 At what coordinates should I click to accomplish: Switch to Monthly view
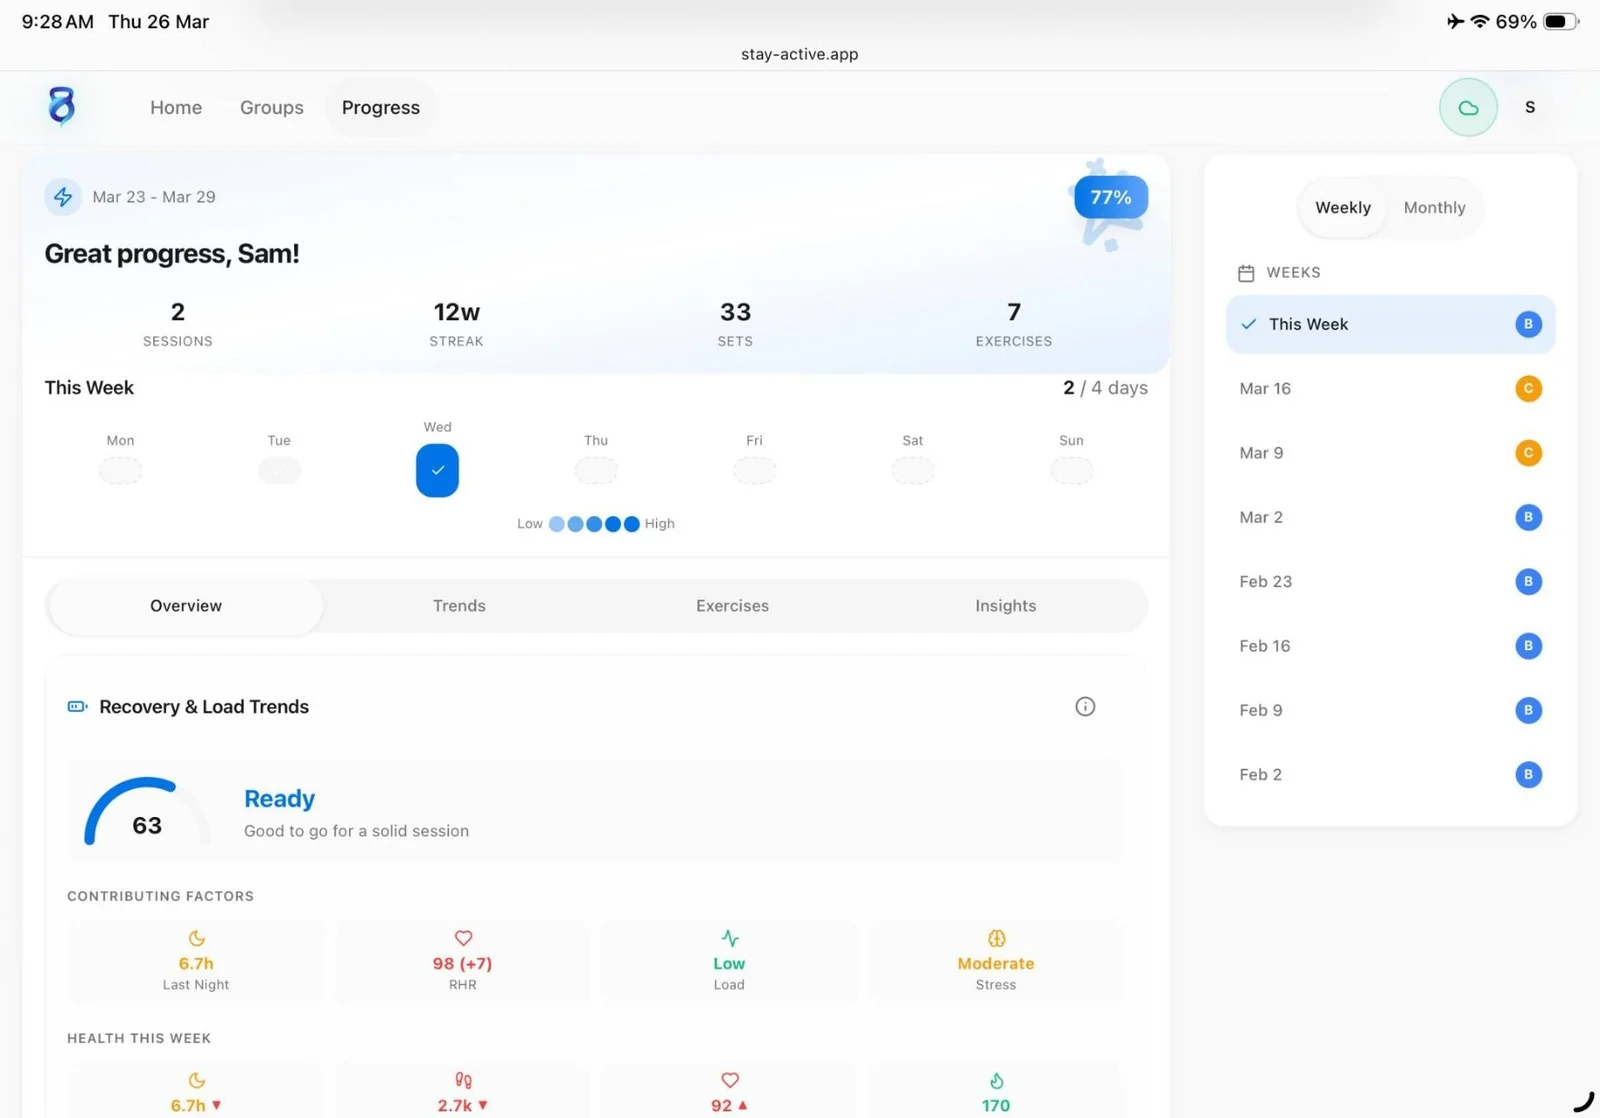coord(1433,208)
